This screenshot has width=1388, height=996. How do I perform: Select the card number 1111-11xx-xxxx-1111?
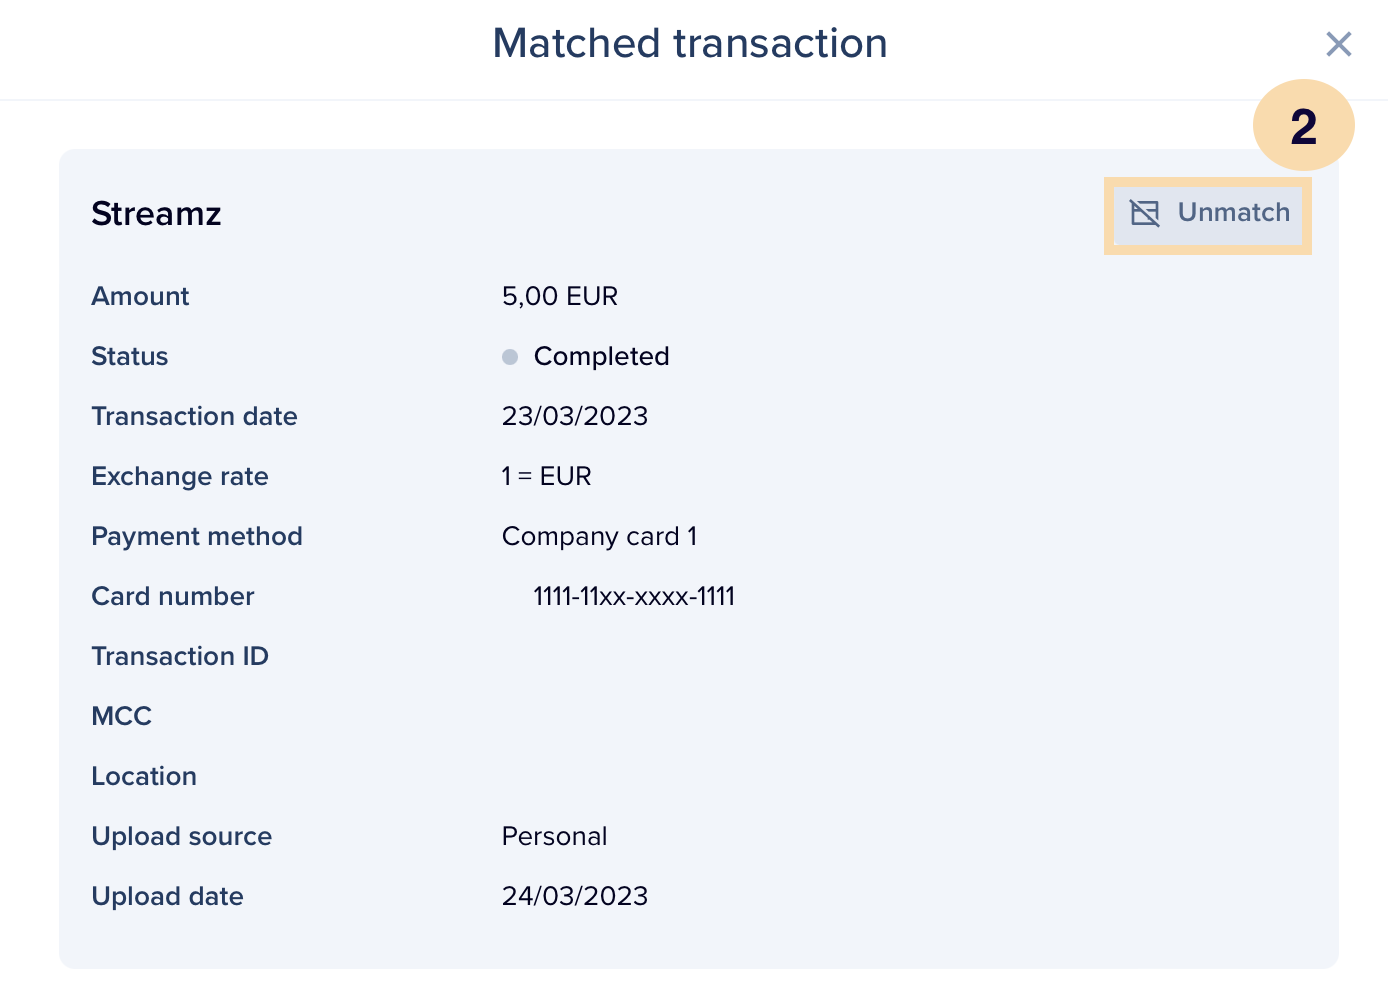click(x=634, y=596)
